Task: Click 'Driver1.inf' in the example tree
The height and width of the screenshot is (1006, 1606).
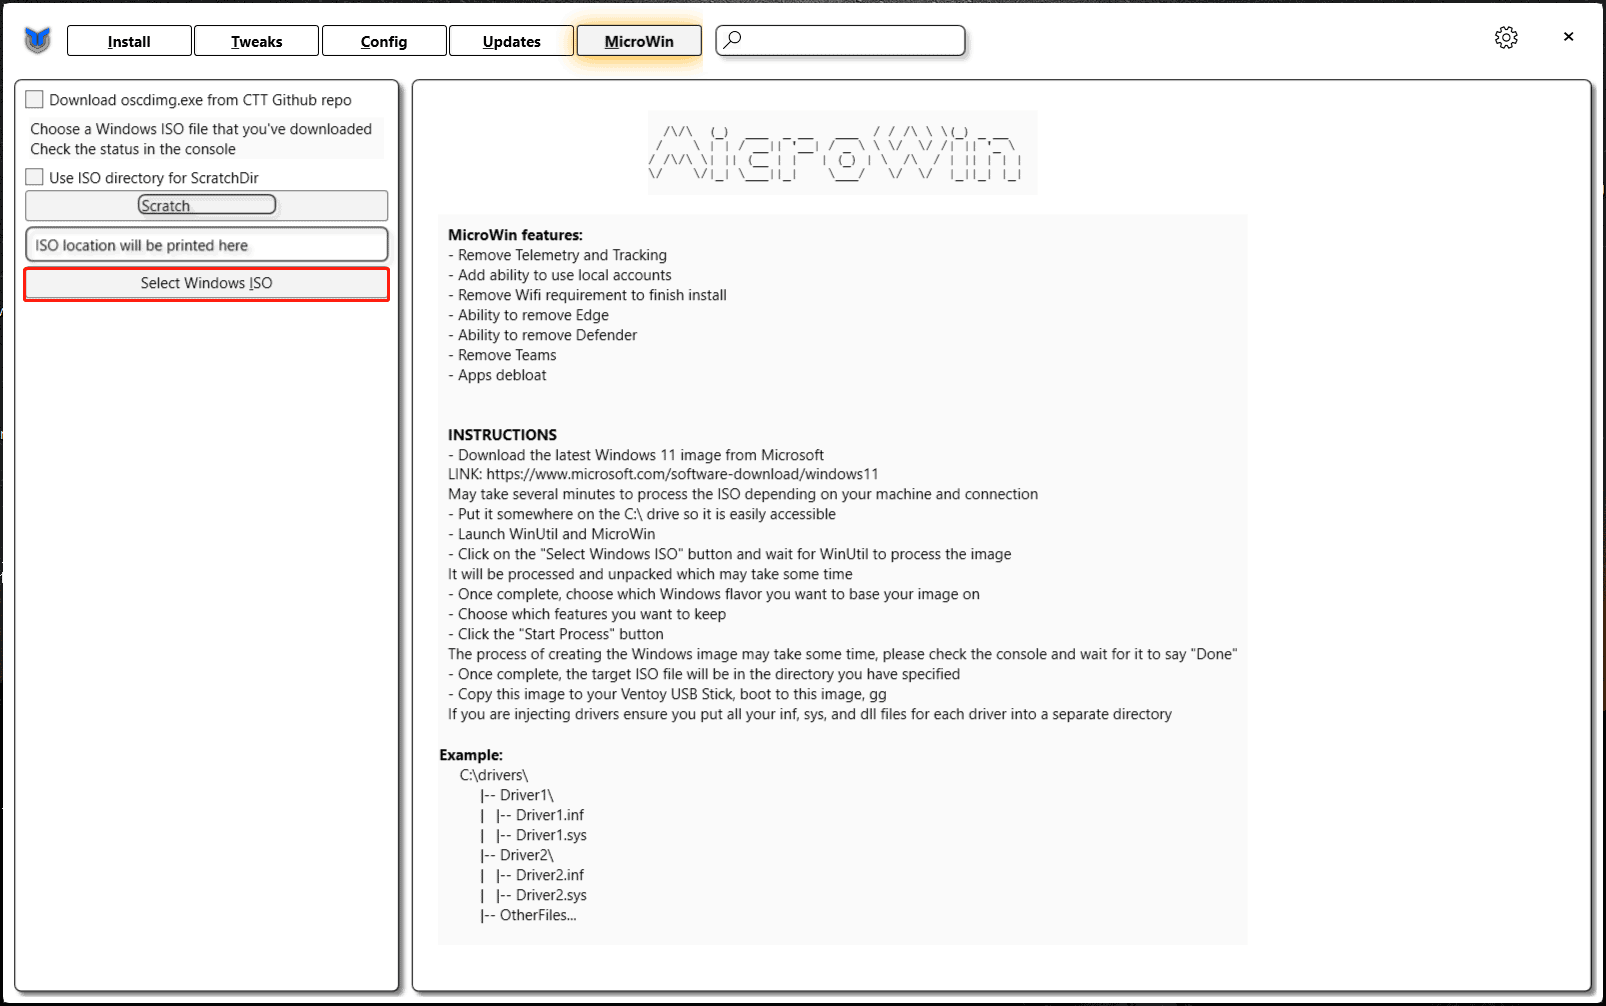Action: 550,815
